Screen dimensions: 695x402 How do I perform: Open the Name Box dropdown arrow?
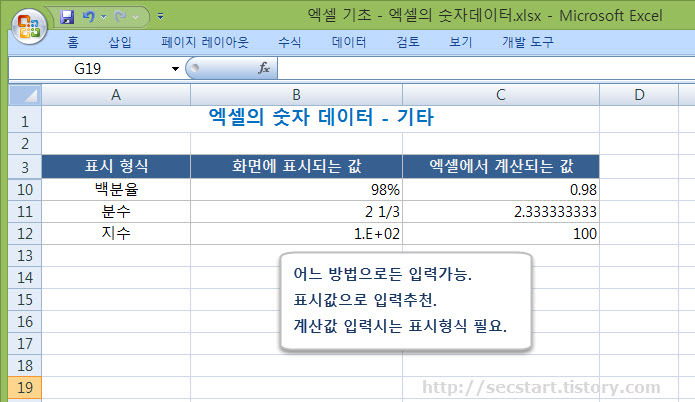click(x=176, y=69)
